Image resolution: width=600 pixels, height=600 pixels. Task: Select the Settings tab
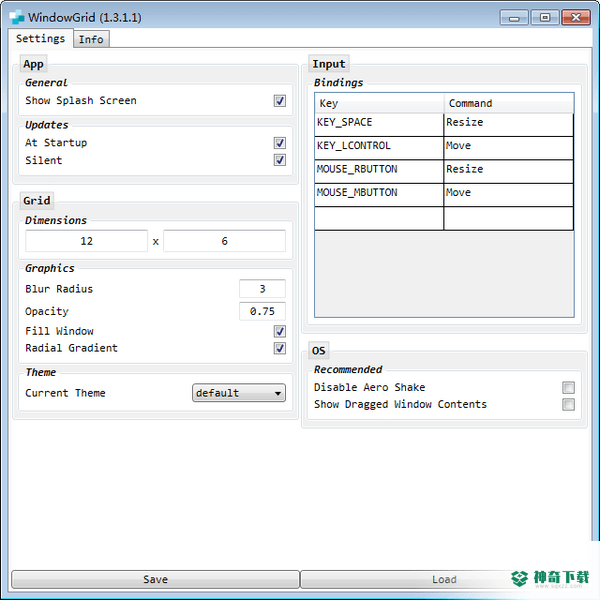(x=41, y=39)
